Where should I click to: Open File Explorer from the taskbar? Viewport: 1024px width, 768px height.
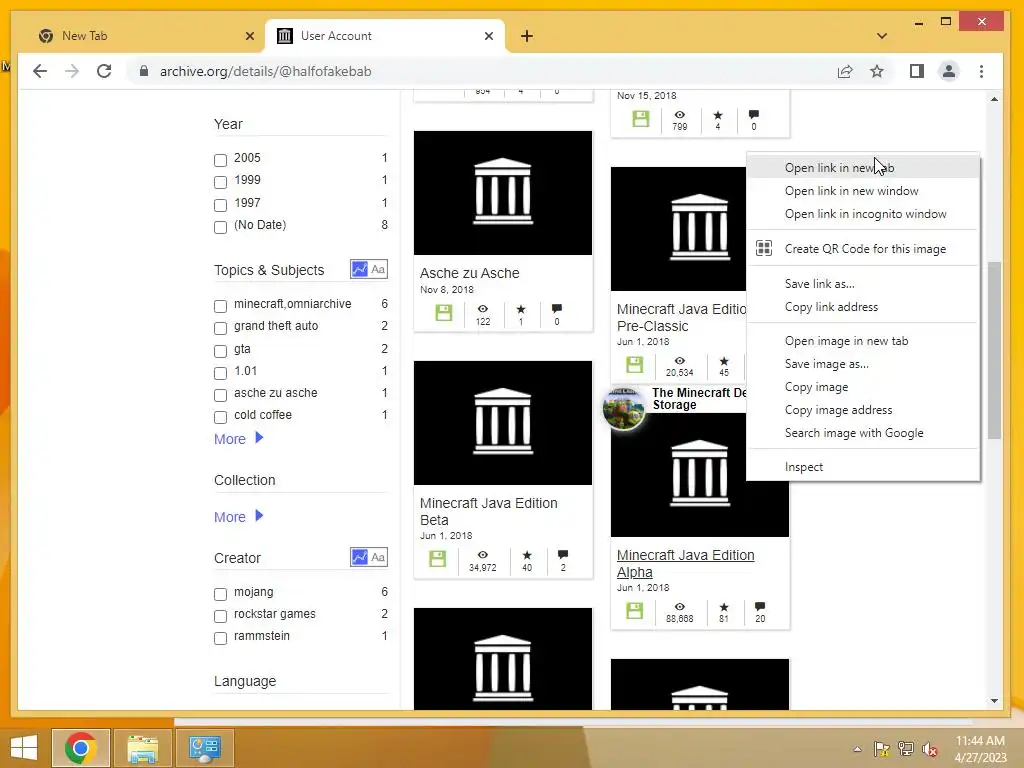[142, 748]
